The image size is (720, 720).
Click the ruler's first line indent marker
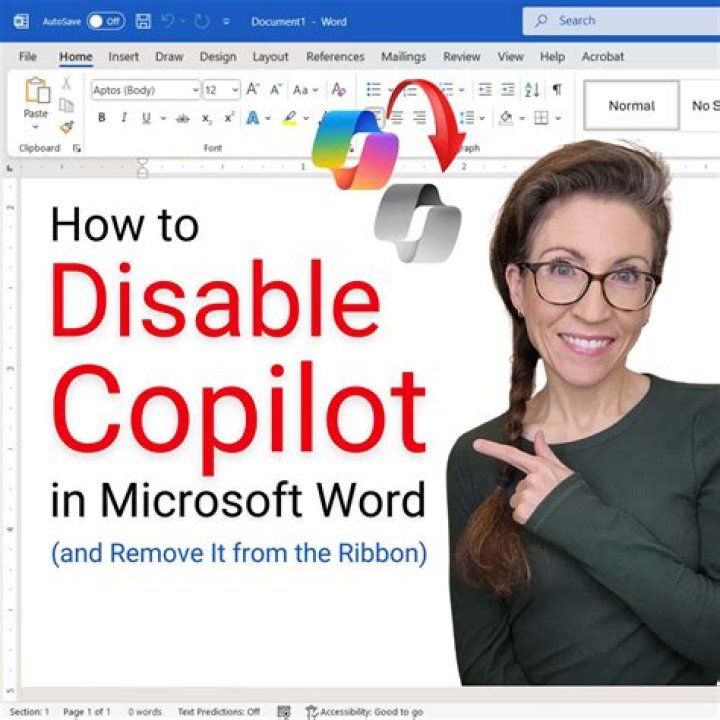click(143, 163)
